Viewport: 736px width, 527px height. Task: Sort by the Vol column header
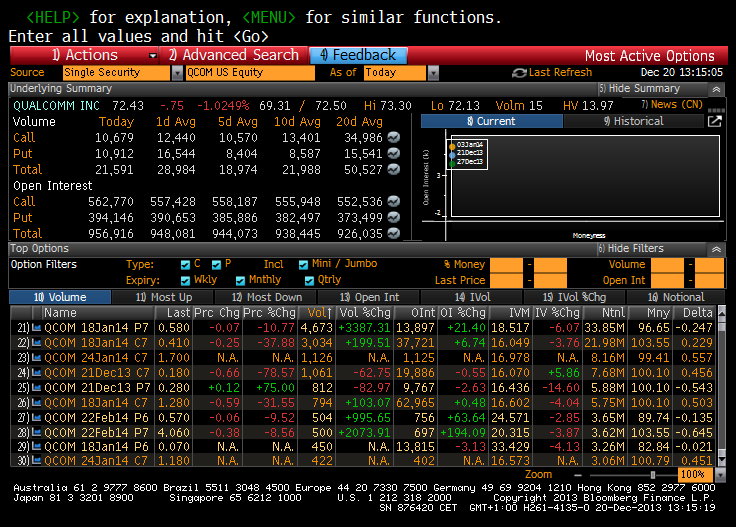coord(317,313)
